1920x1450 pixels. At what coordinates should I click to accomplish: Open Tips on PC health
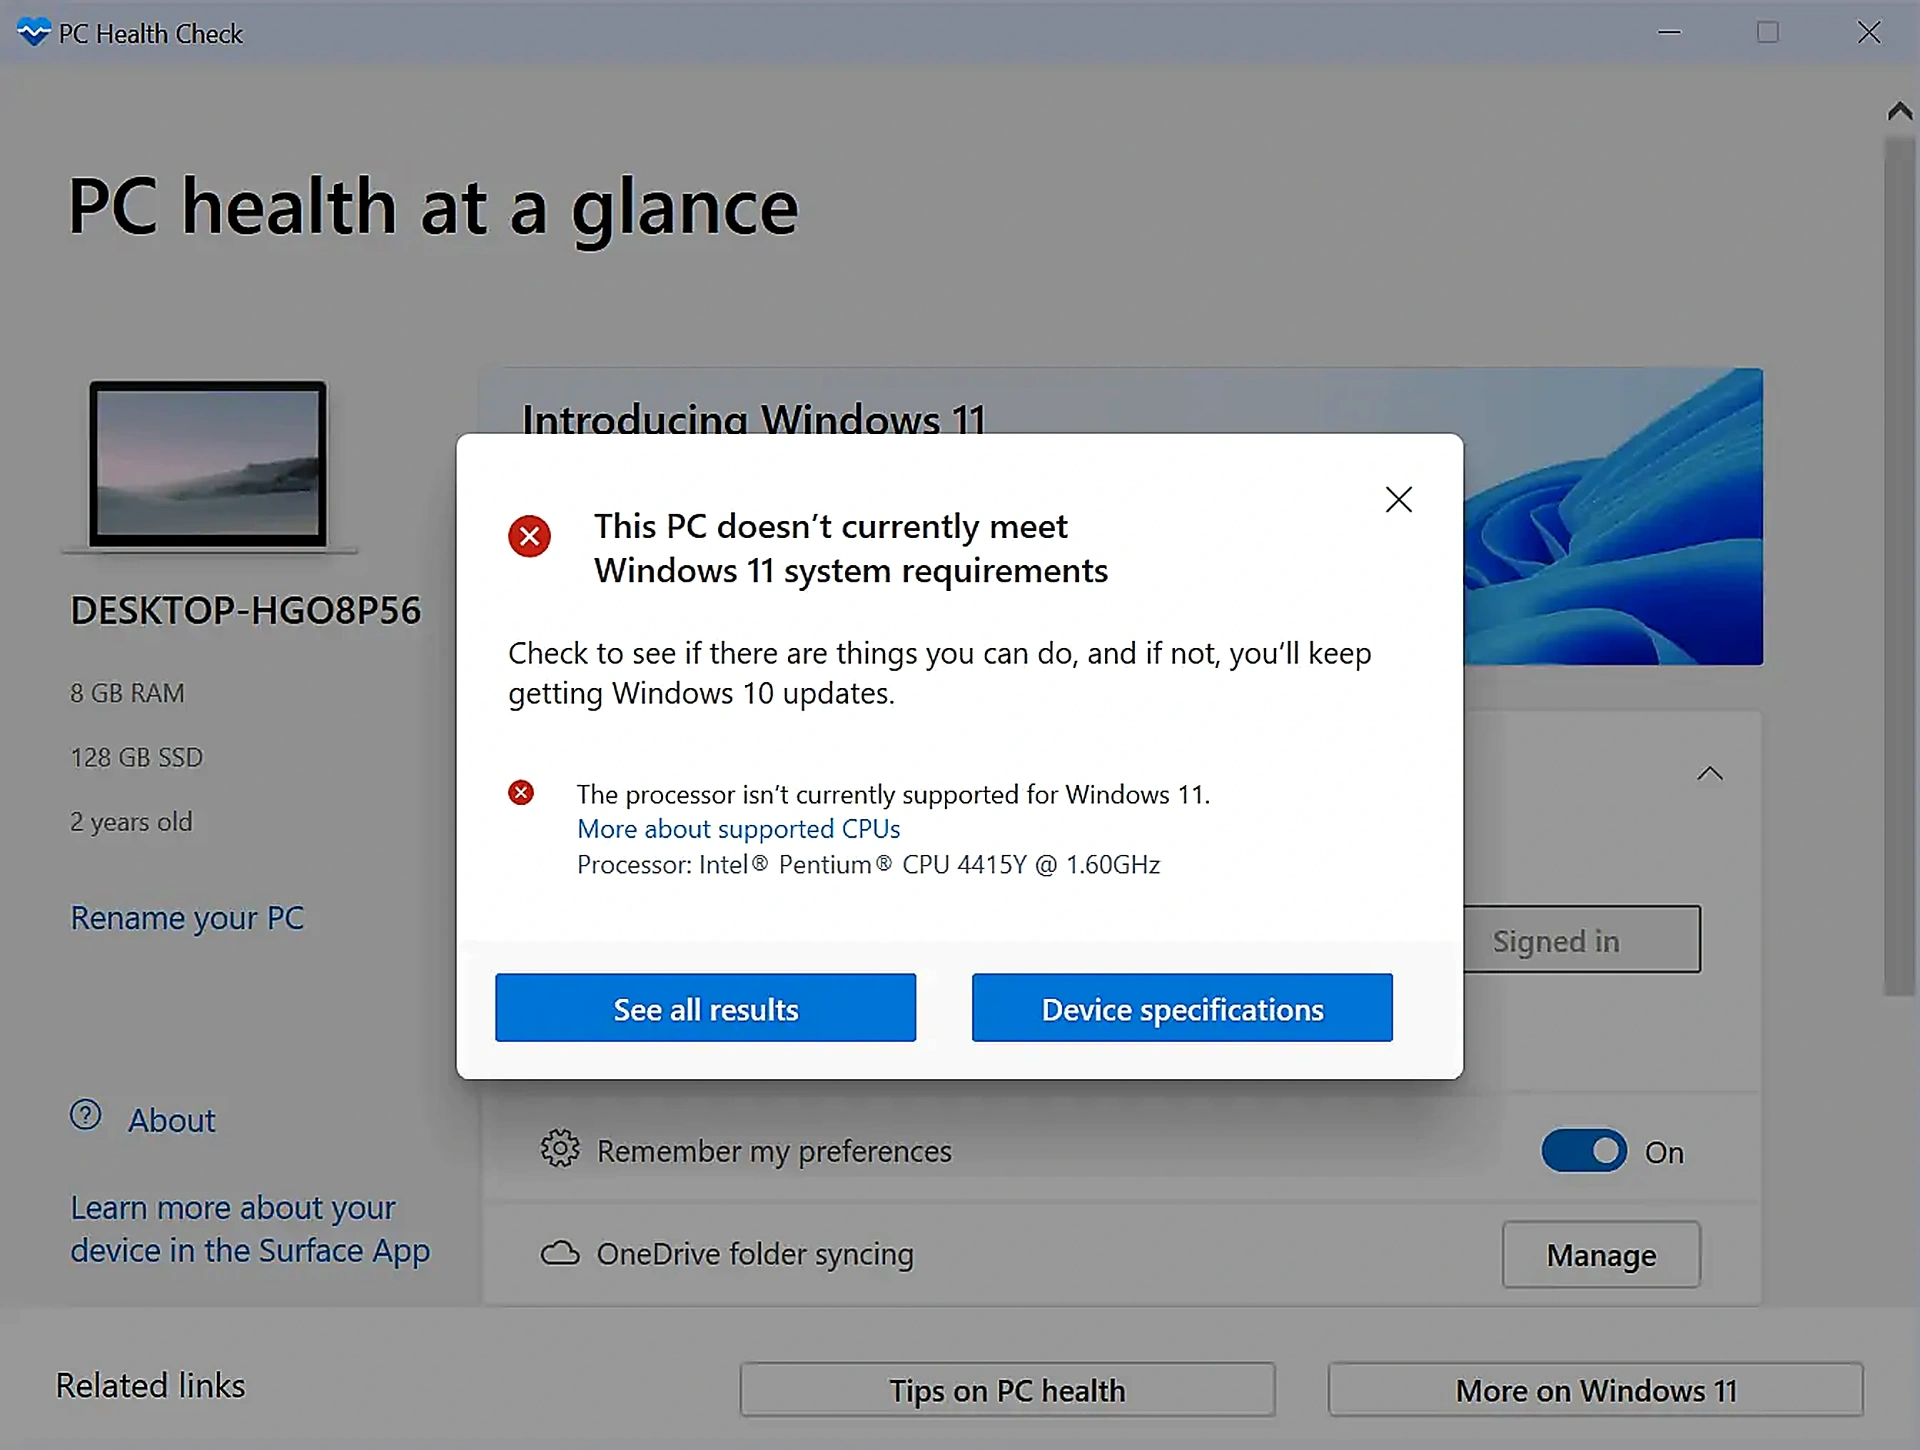(1006, 1390)
